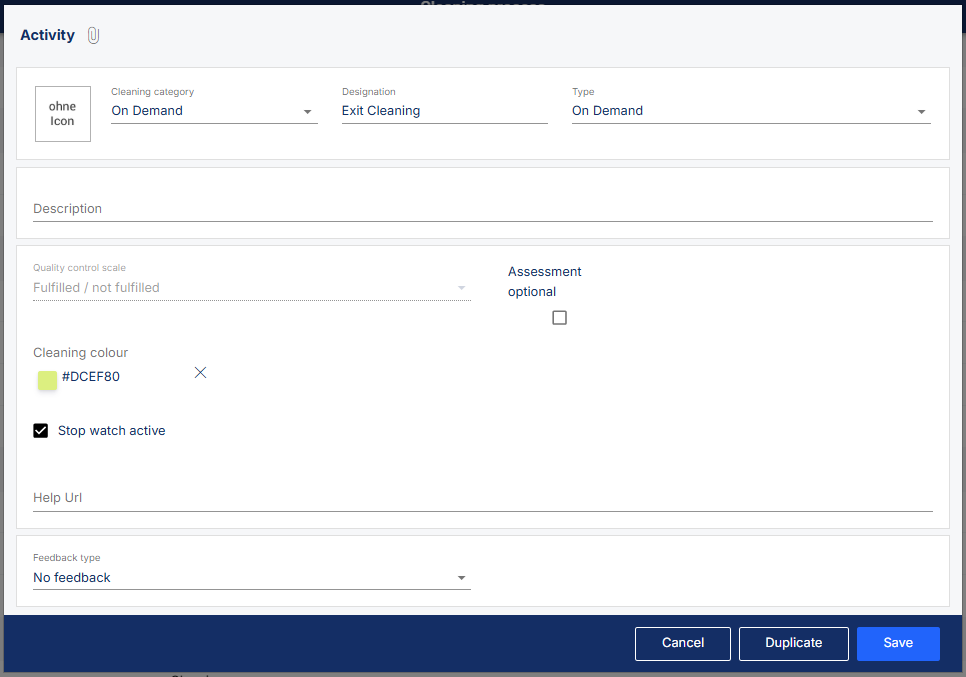Click the paperclip attachment icon
The image size is (966, 677).
click(93, 36)
